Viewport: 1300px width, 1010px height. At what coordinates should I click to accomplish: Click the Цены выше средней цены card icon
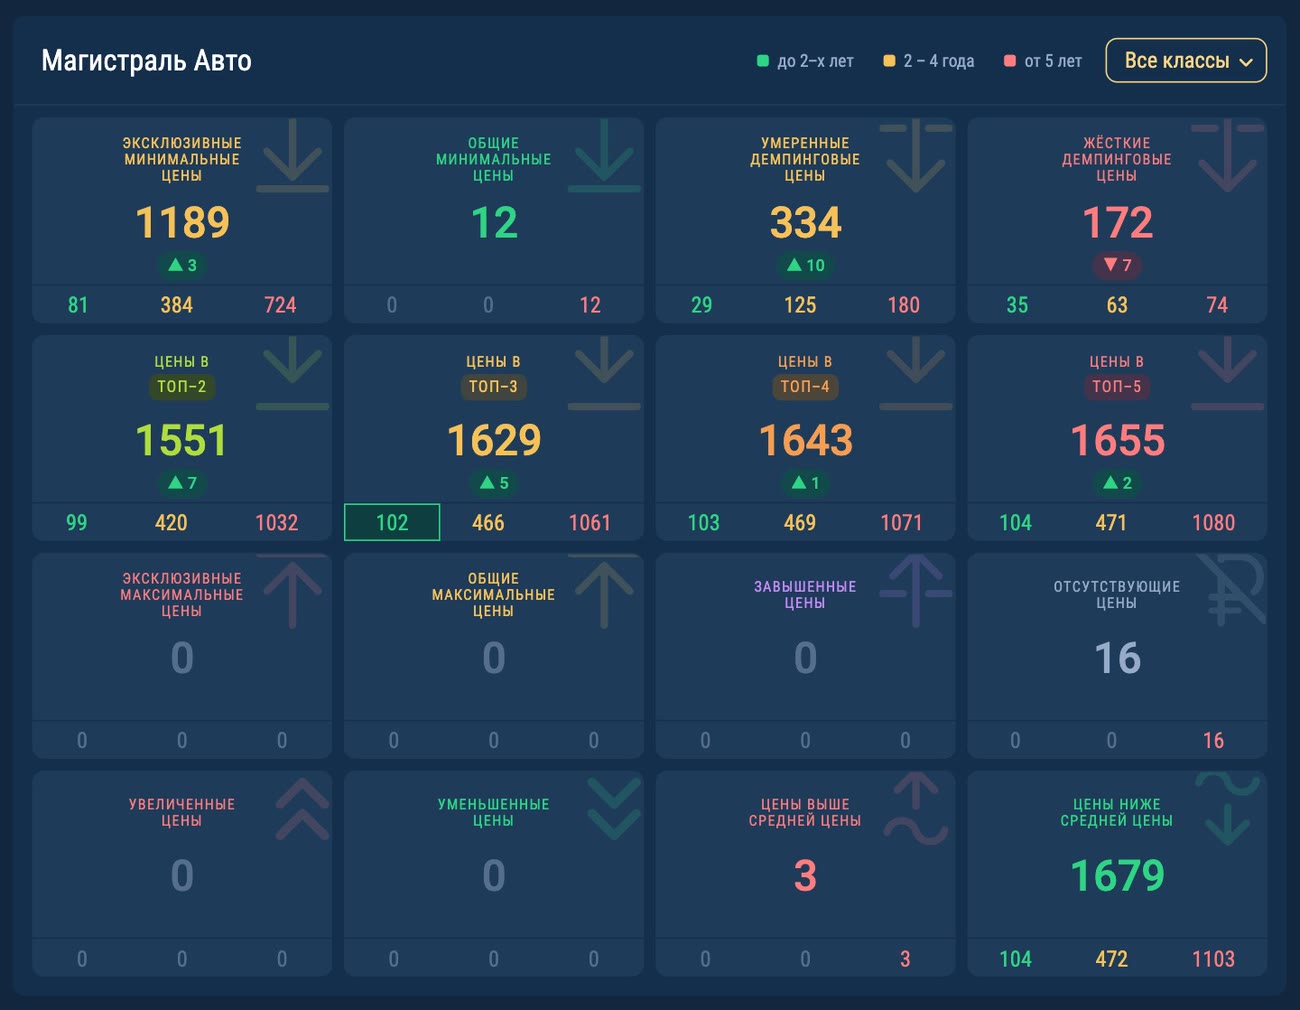coord(916,809)
